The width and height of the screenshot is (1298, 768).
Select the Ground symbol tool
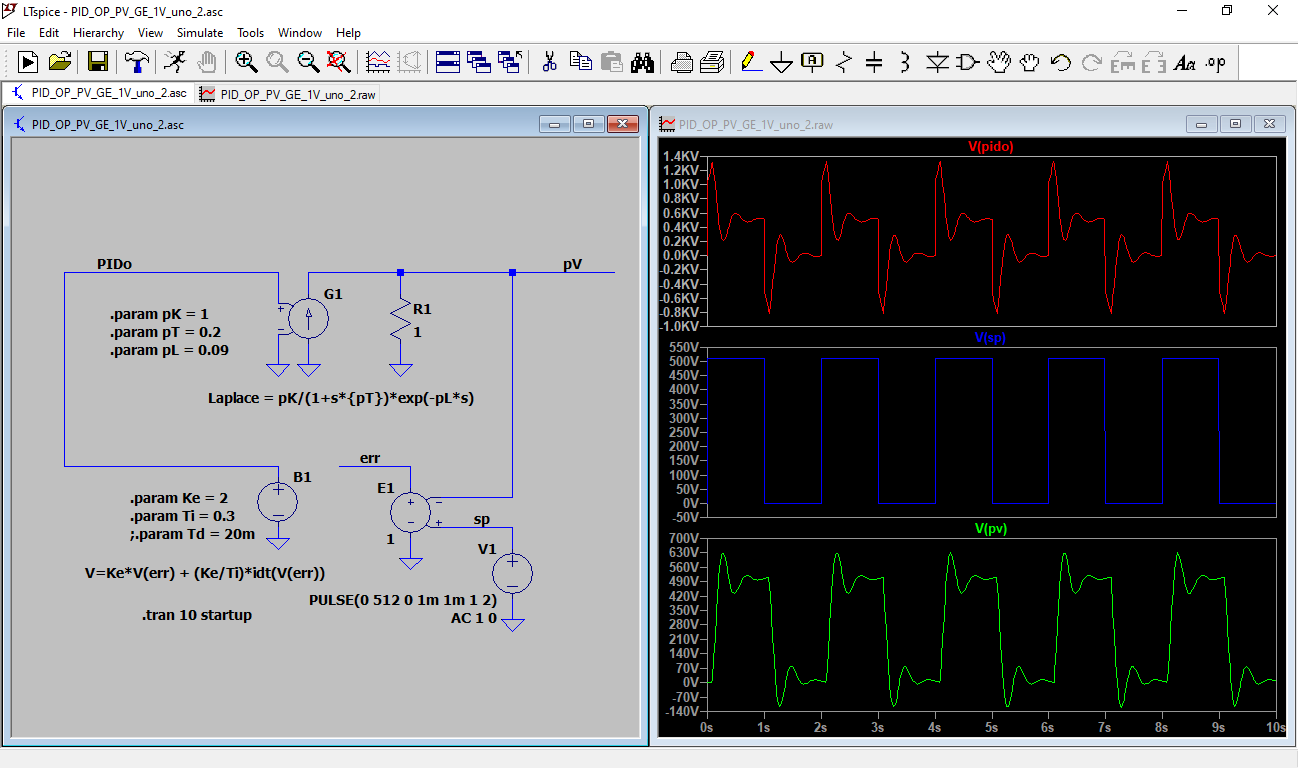[x=781, y=62]
